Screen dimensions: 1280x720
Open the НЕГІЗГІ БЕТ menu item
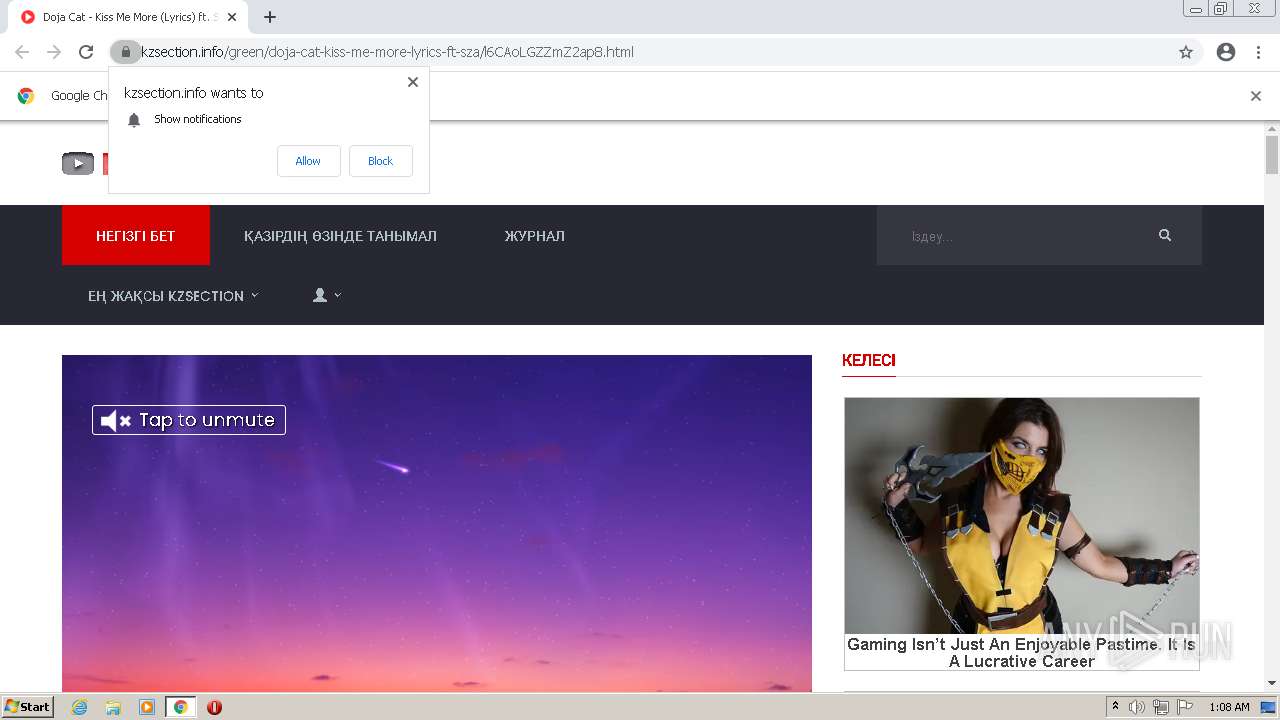136,236
